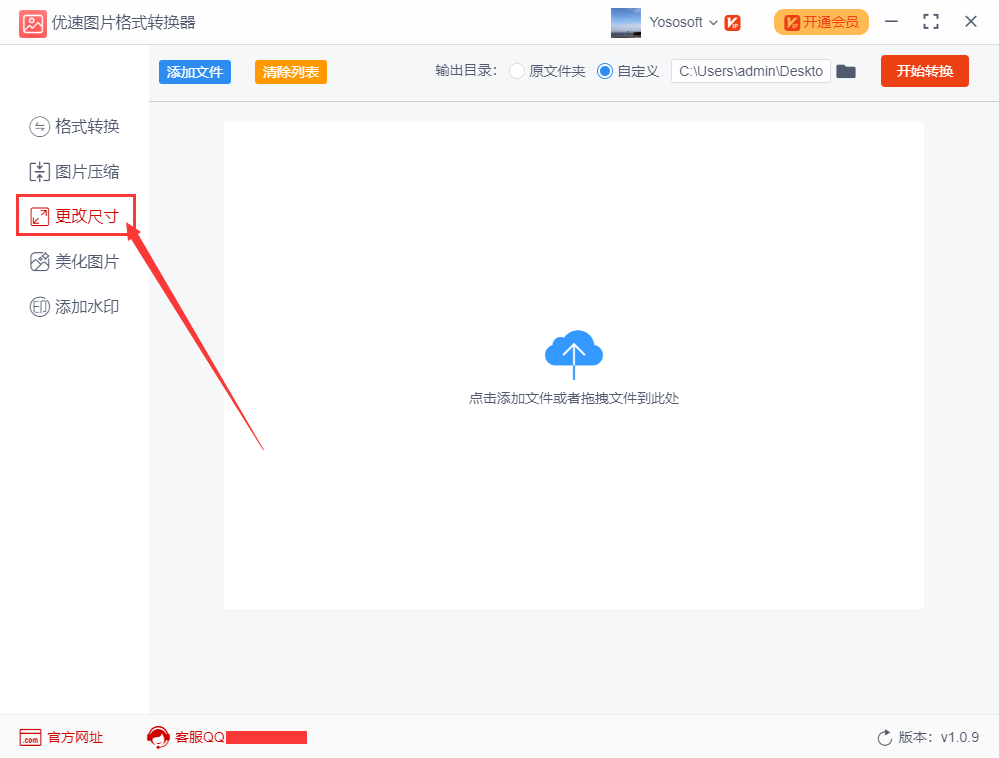Click the VIP badge icon beside username
This screenshot has width=999, height=758.
tap(733, 23)
